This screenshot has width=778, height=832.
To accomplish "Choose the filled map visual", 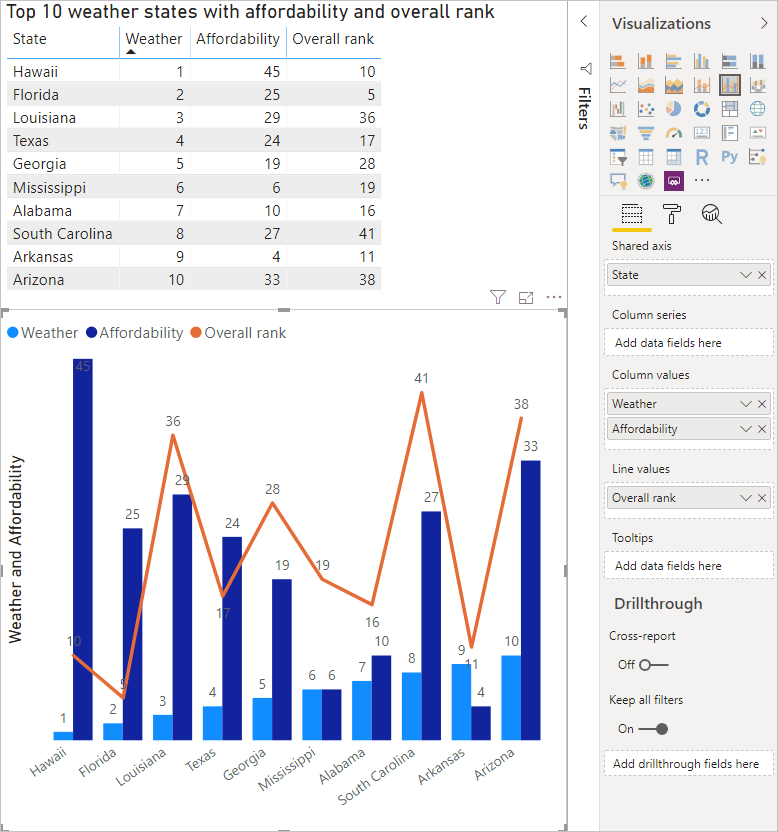I will tap(617, 133).
